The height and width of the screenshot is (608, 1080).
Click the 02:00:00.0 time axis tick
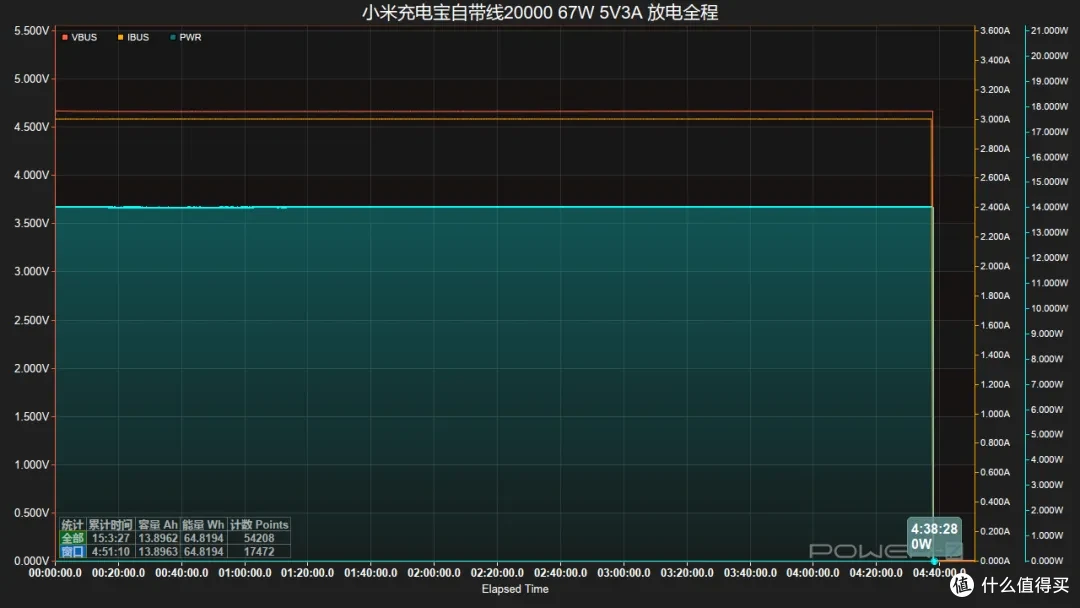434,573
